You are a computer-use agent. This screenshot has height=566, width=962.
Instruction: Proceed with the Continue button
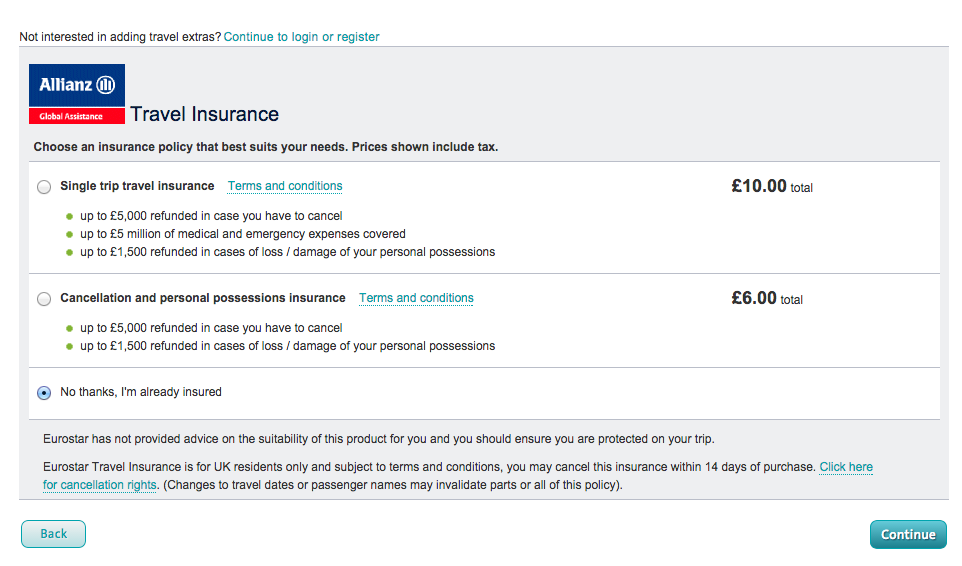[x=908, y=534]
